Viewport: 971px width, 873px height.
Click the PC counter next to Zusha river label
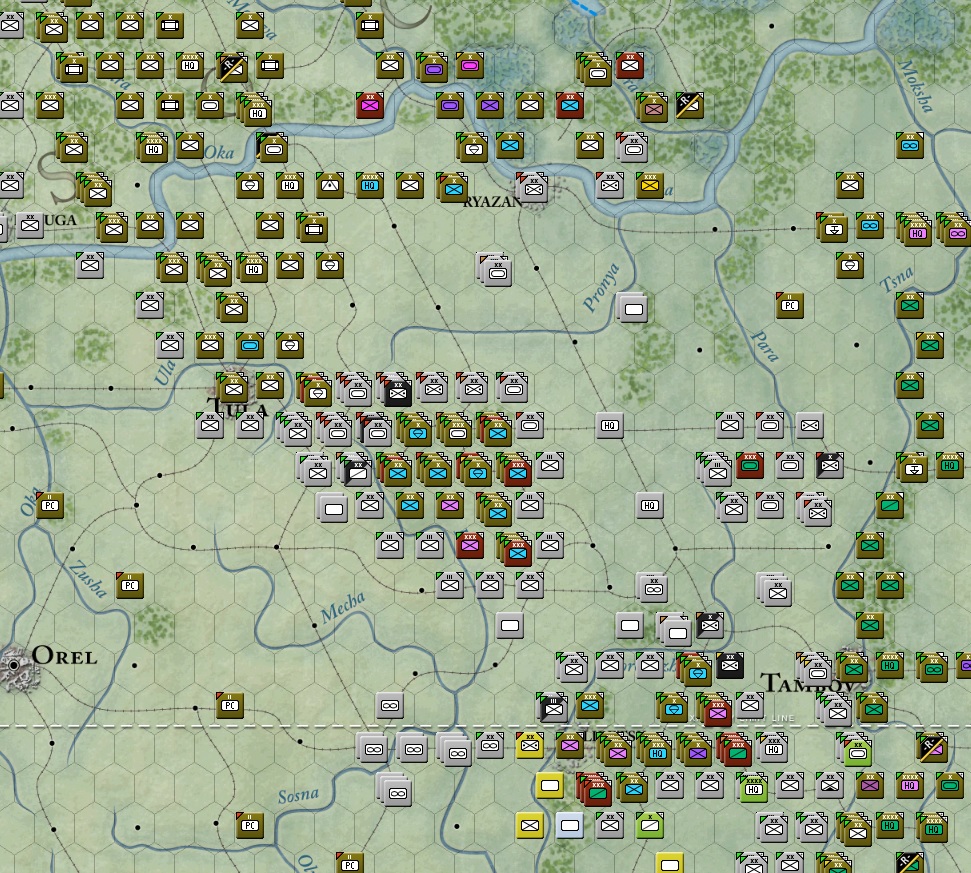[130, 585]
